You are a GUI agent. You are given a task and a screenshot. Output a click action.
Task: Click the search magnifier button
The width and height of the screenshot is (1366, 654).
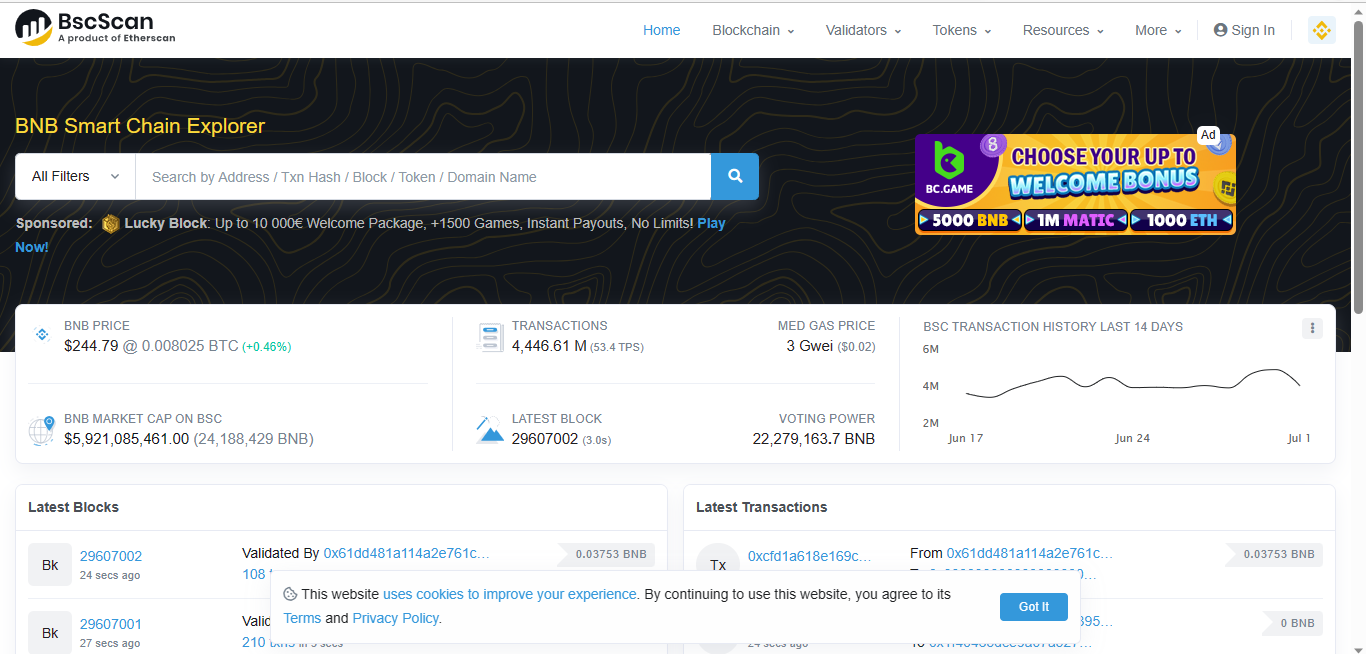pyautogui.click(x=735, y=176)
